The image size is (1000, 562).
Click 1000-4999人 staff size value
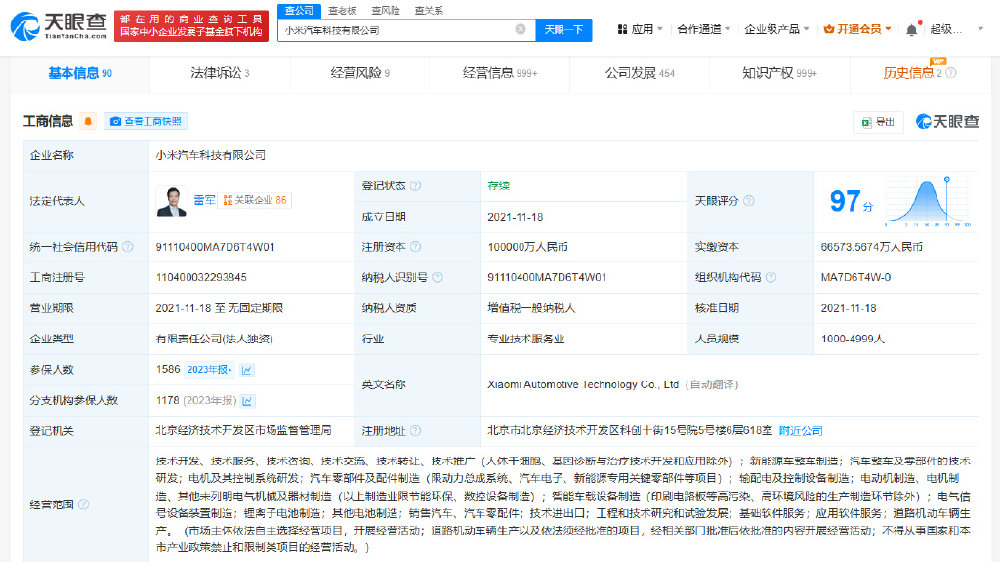[853, 339]
